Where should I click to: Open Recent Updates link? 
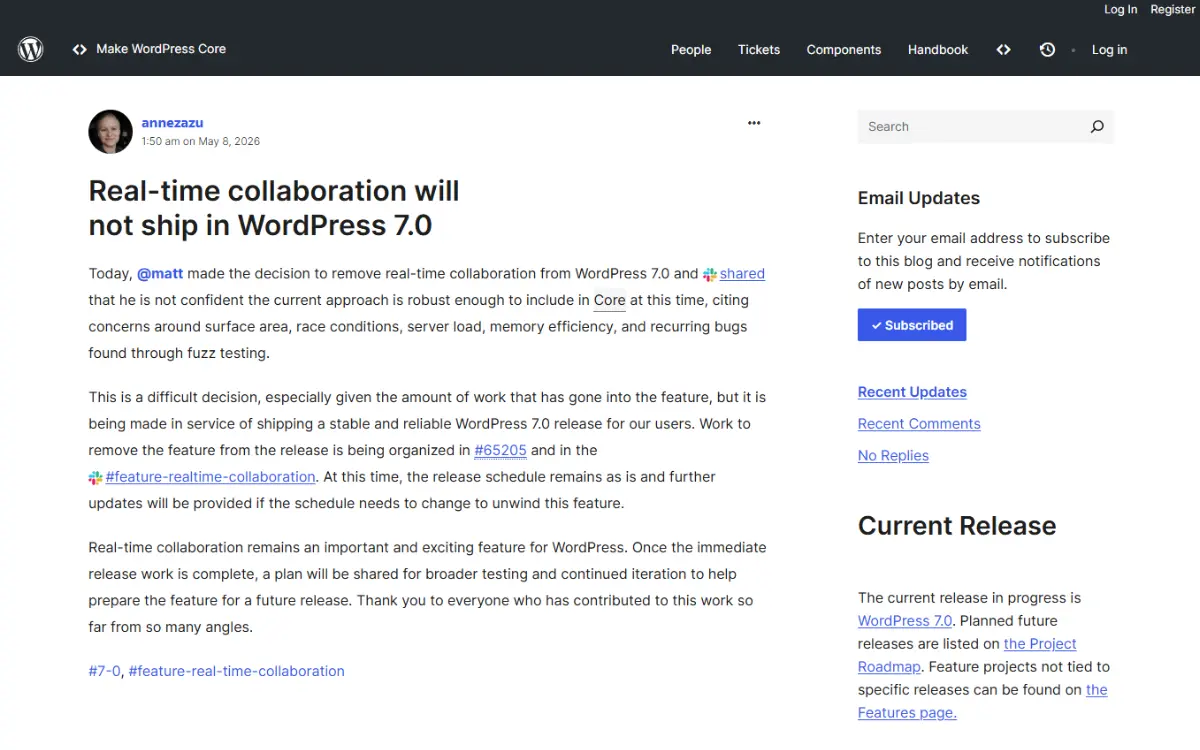point(912,392)
